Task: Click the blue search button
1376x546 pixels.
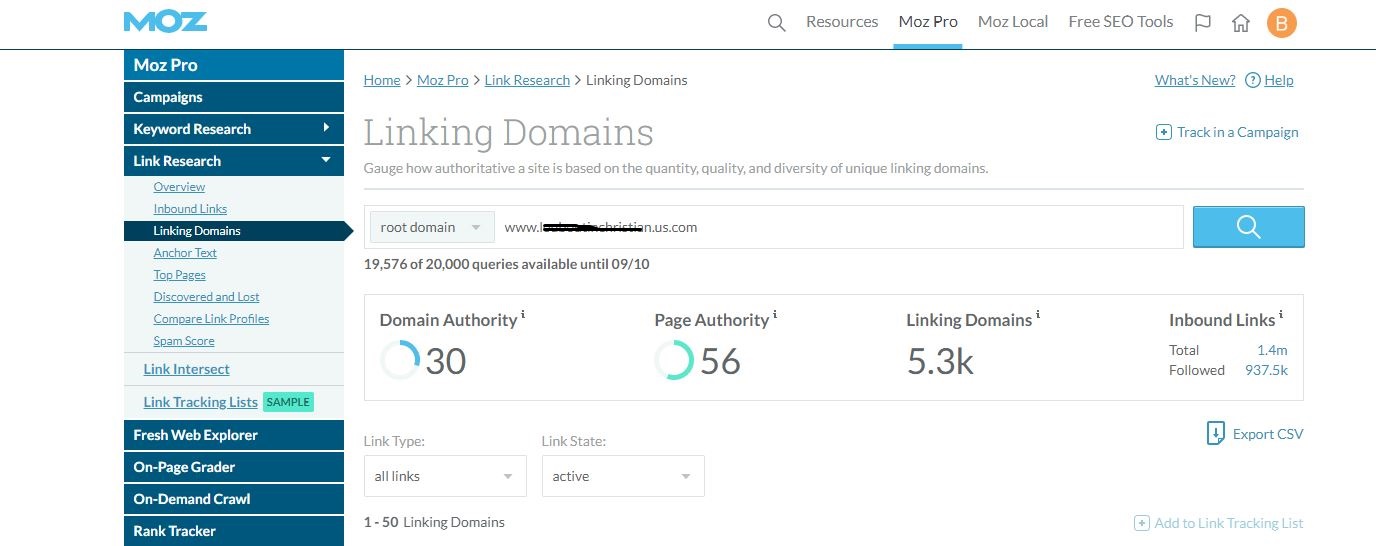Action: tap(1248, 227)
